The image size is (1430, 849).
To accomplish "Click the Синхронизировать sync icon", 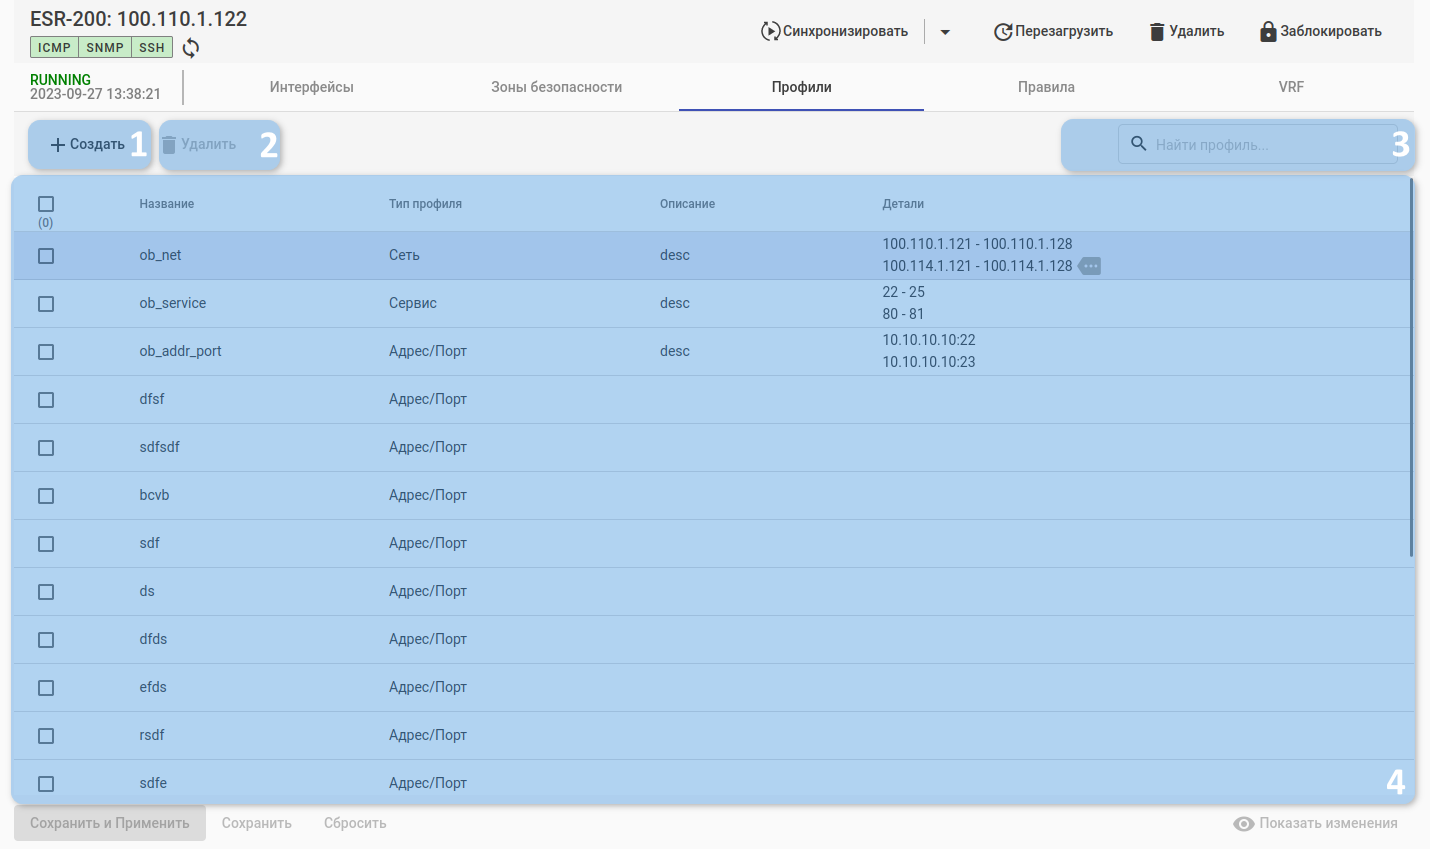I will [x=769, y=31].
